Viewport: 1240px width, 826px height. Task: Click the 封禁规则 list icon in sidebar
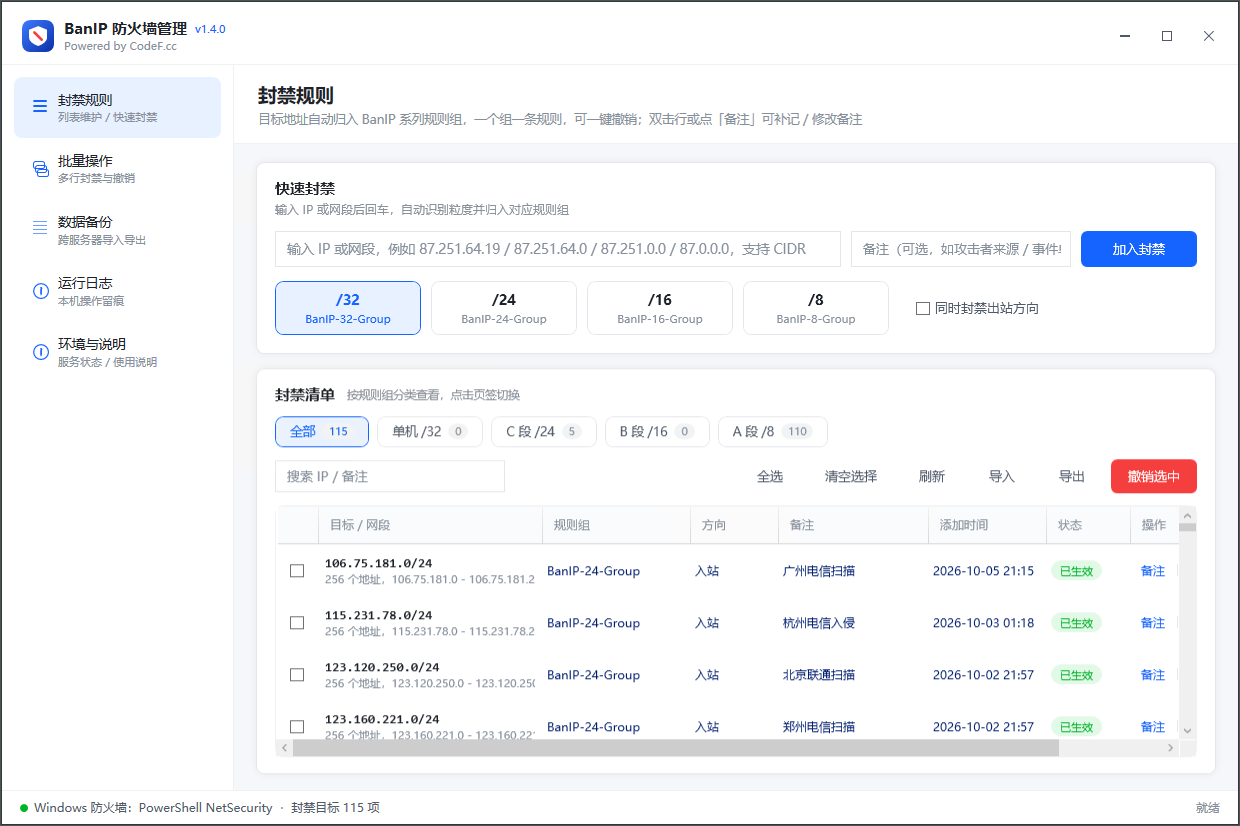40,107
